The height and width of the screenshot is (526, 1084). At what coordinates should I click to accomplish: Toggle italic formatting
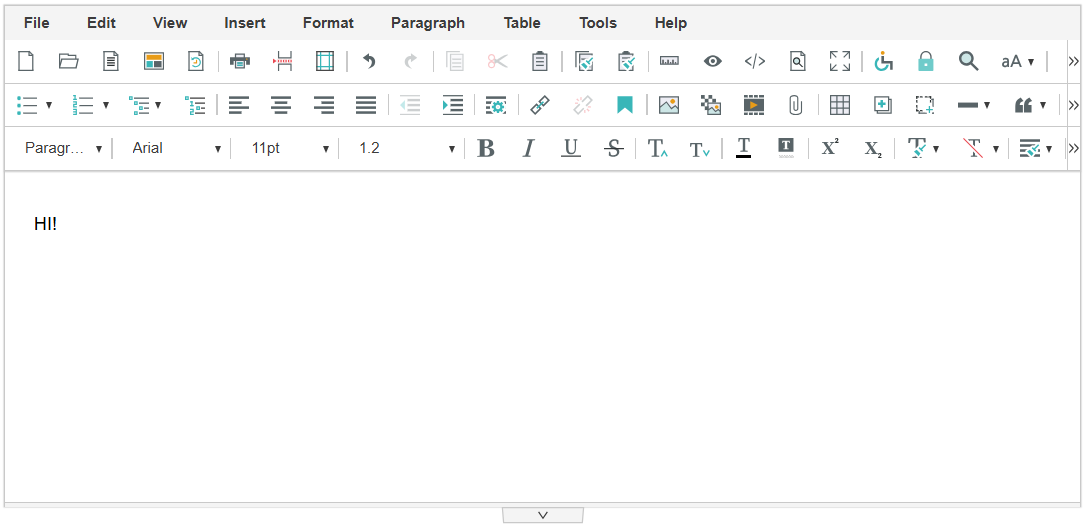tap(528, 148)
